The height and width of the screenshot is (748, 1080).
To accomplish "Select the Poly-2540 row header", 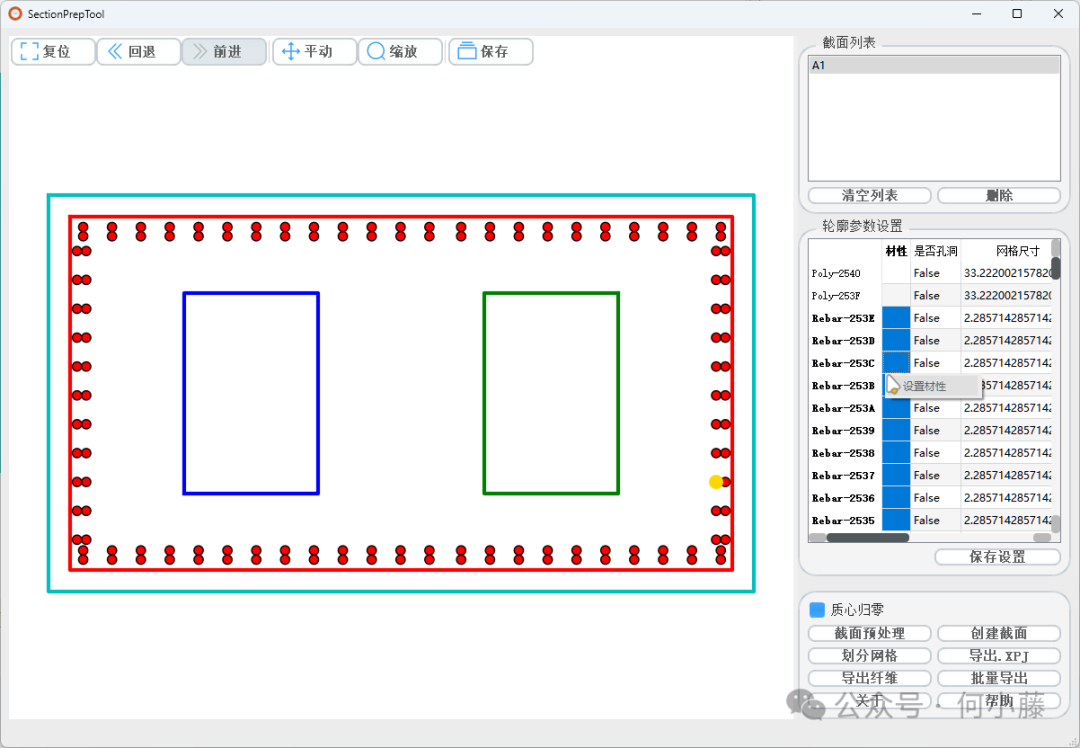I will coord(845,273).
